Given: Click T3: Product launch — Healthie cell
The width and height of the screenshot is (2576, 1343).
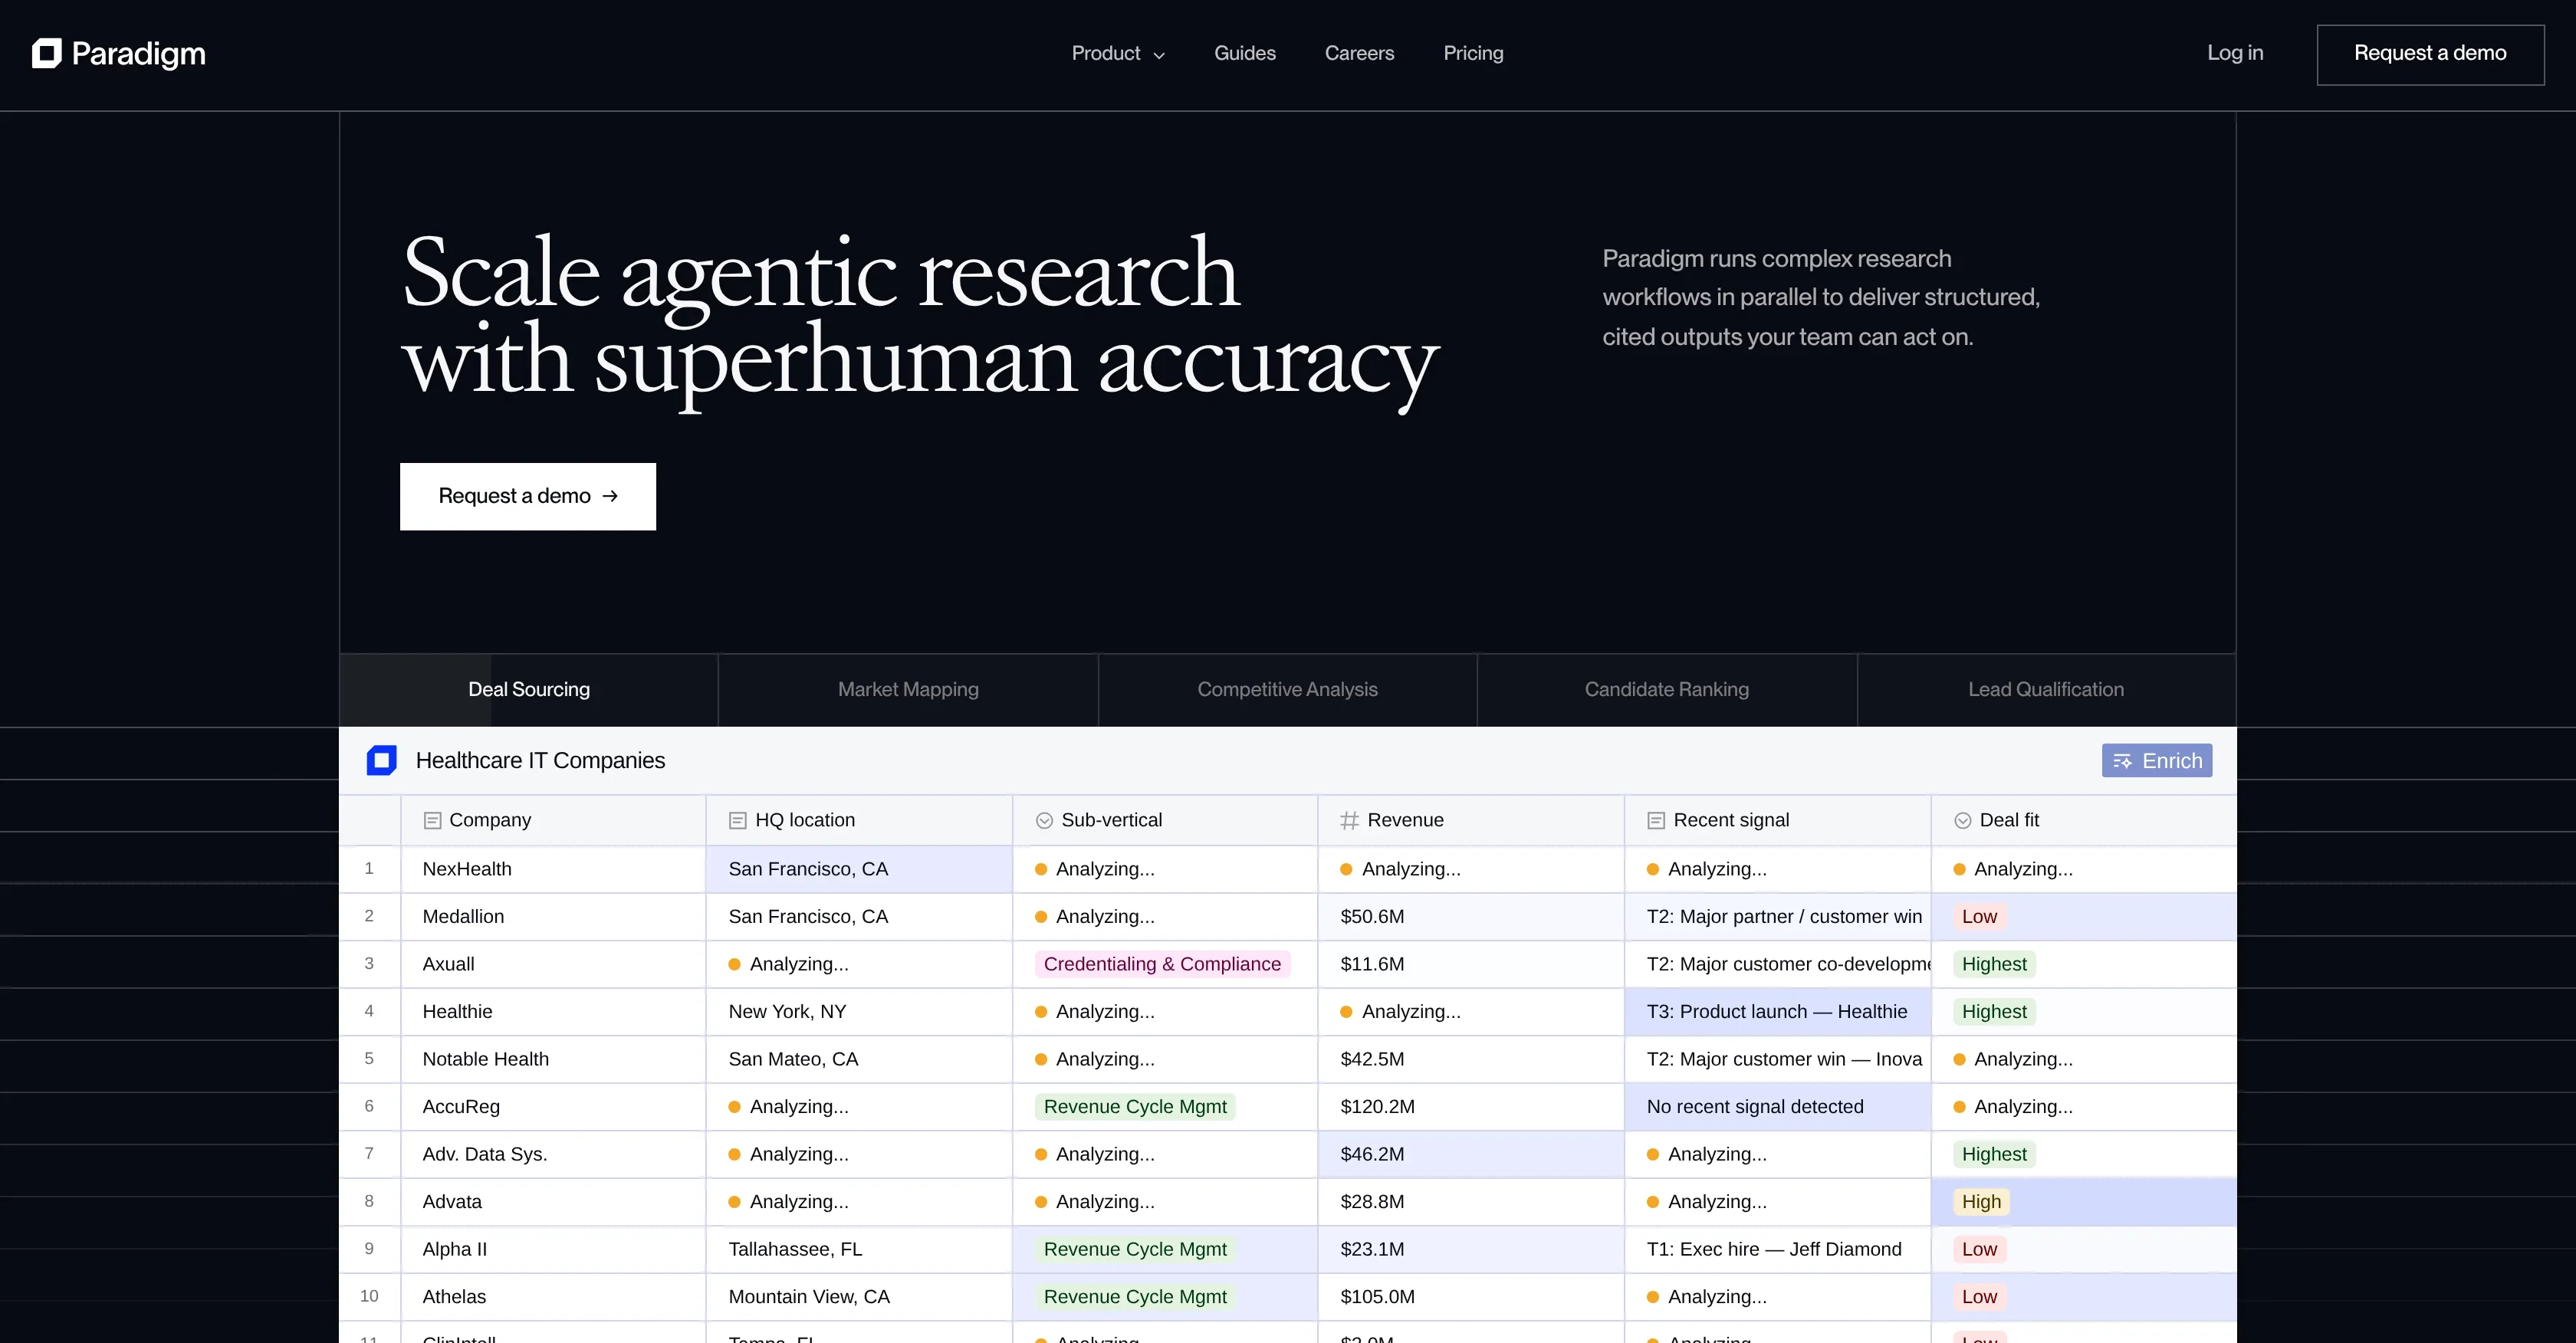Looking at the screenshot, I should (x=1777, y=1011).
